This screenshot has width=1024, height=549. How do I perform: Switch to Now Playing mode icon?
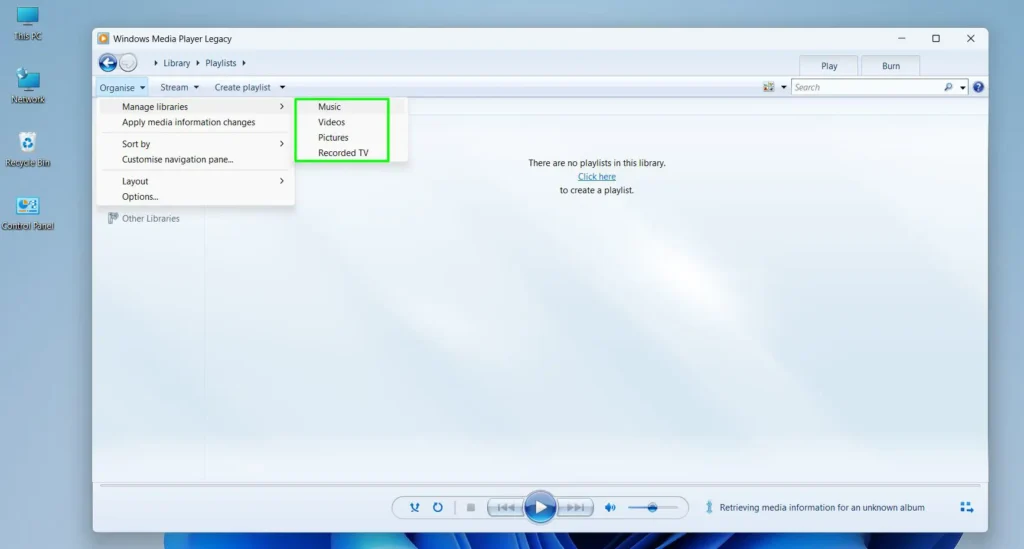[x=967, y=507]
